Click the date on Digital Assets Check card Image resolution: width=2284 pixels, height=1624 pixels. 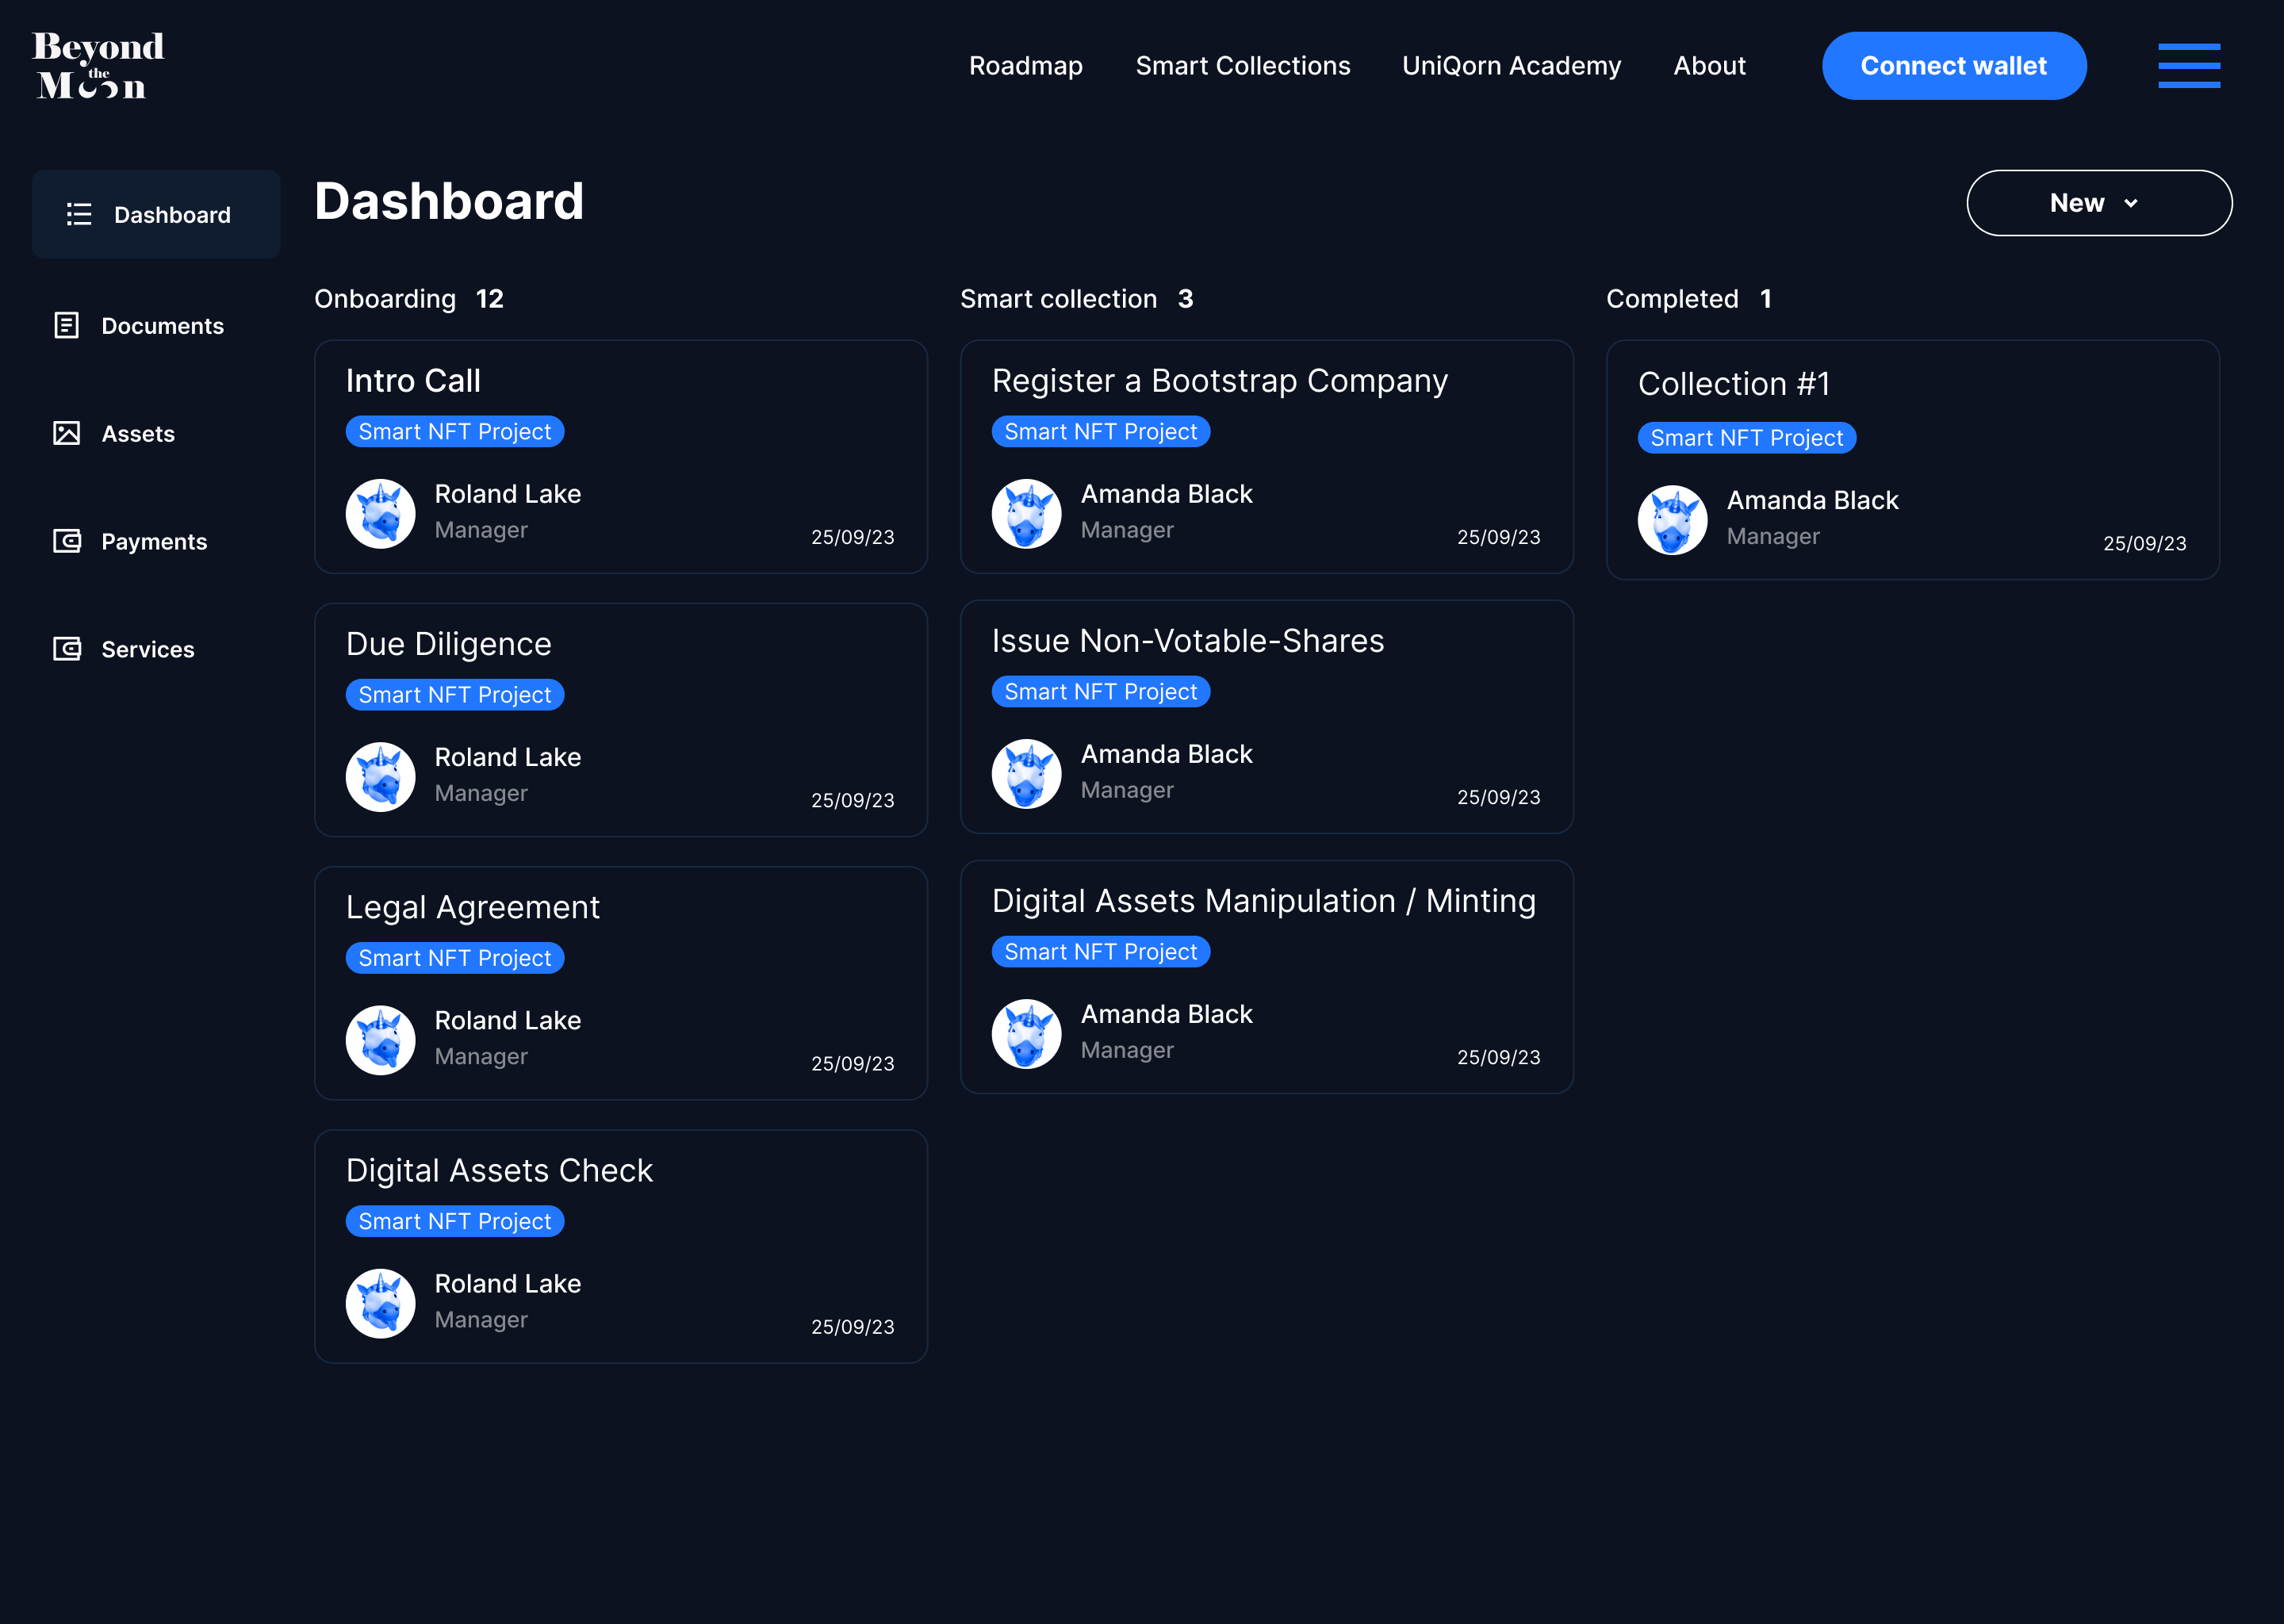pos(852,1326)
